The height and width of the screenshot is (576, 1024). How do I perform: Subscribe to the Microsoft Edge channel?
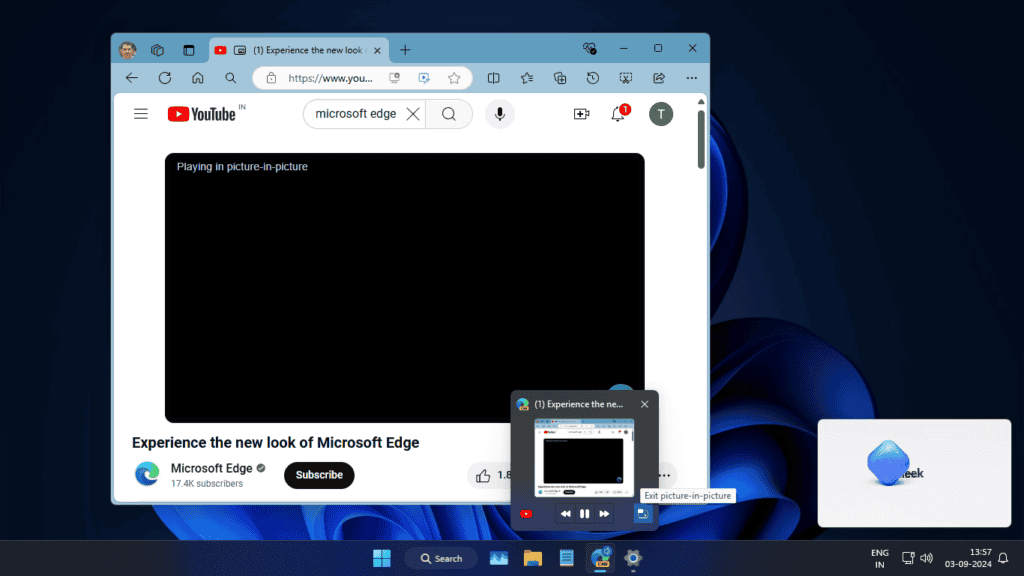click(319, 475)
